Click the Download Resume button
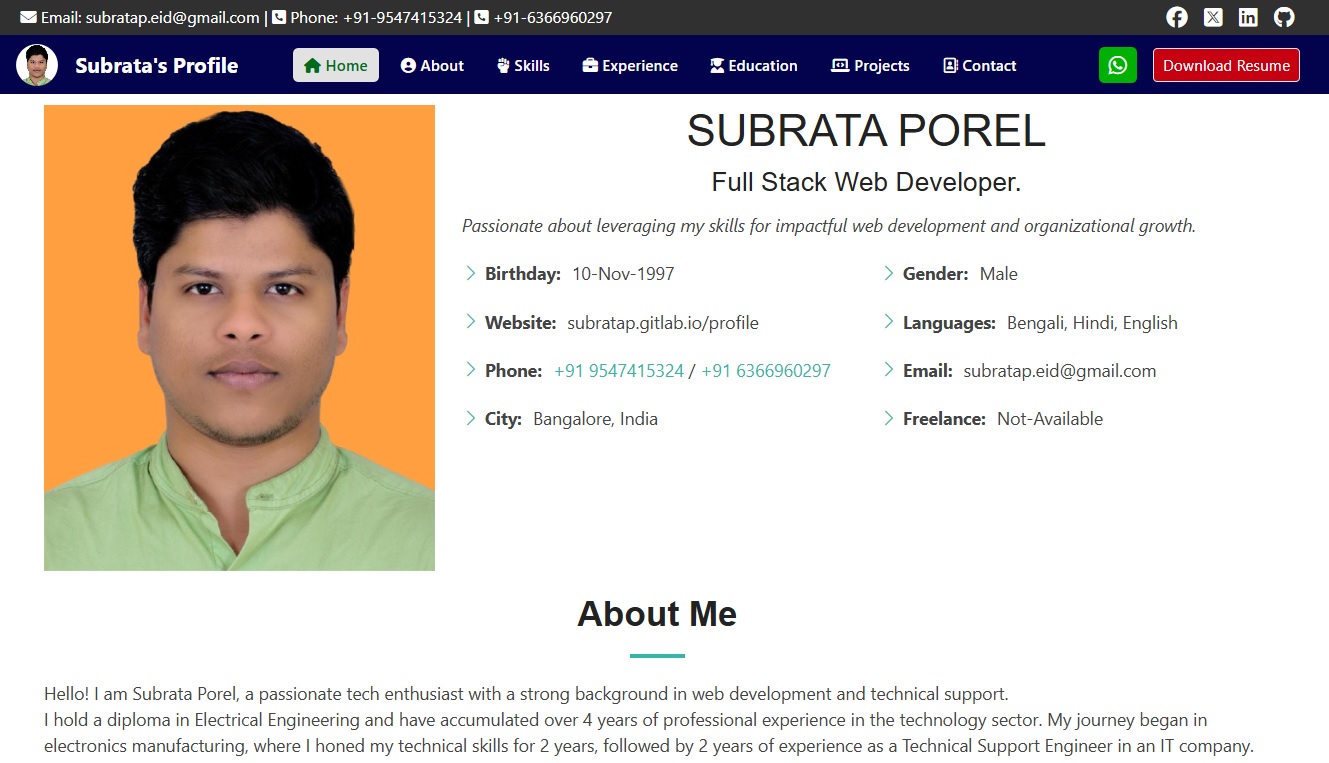The height and width of the screenshot is (763, 1329). pos(1226,65)
